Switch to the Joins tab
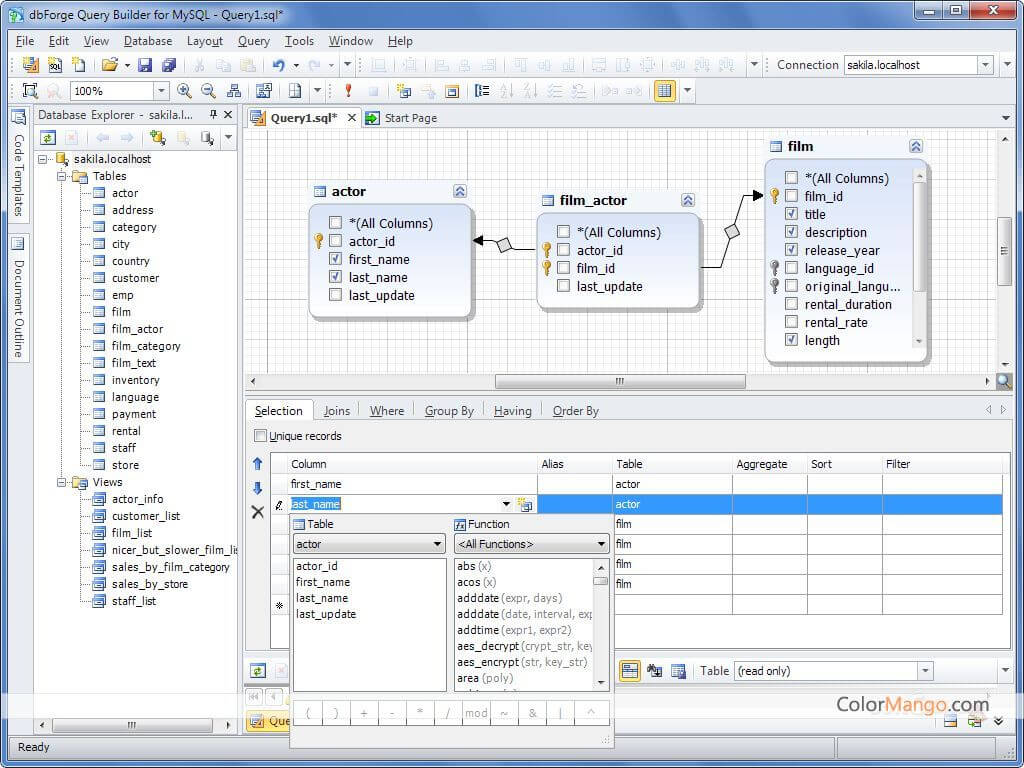Viewport: 1024px width, 768px height. [x=337, y=411]
